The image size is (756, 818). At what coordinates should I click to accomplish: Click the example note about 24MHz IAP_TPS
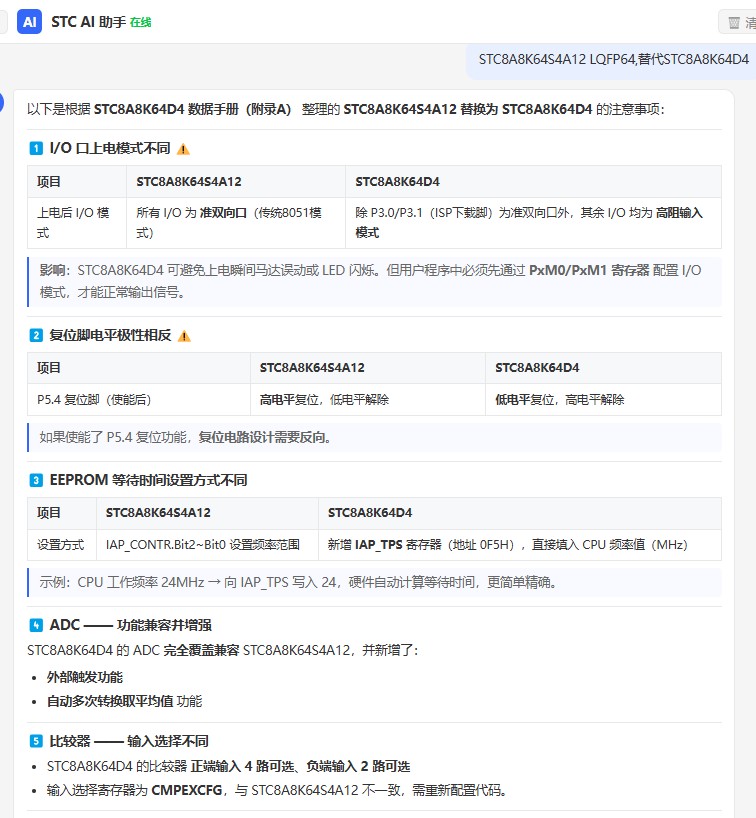pyautogui.click(x=375, y=582)
